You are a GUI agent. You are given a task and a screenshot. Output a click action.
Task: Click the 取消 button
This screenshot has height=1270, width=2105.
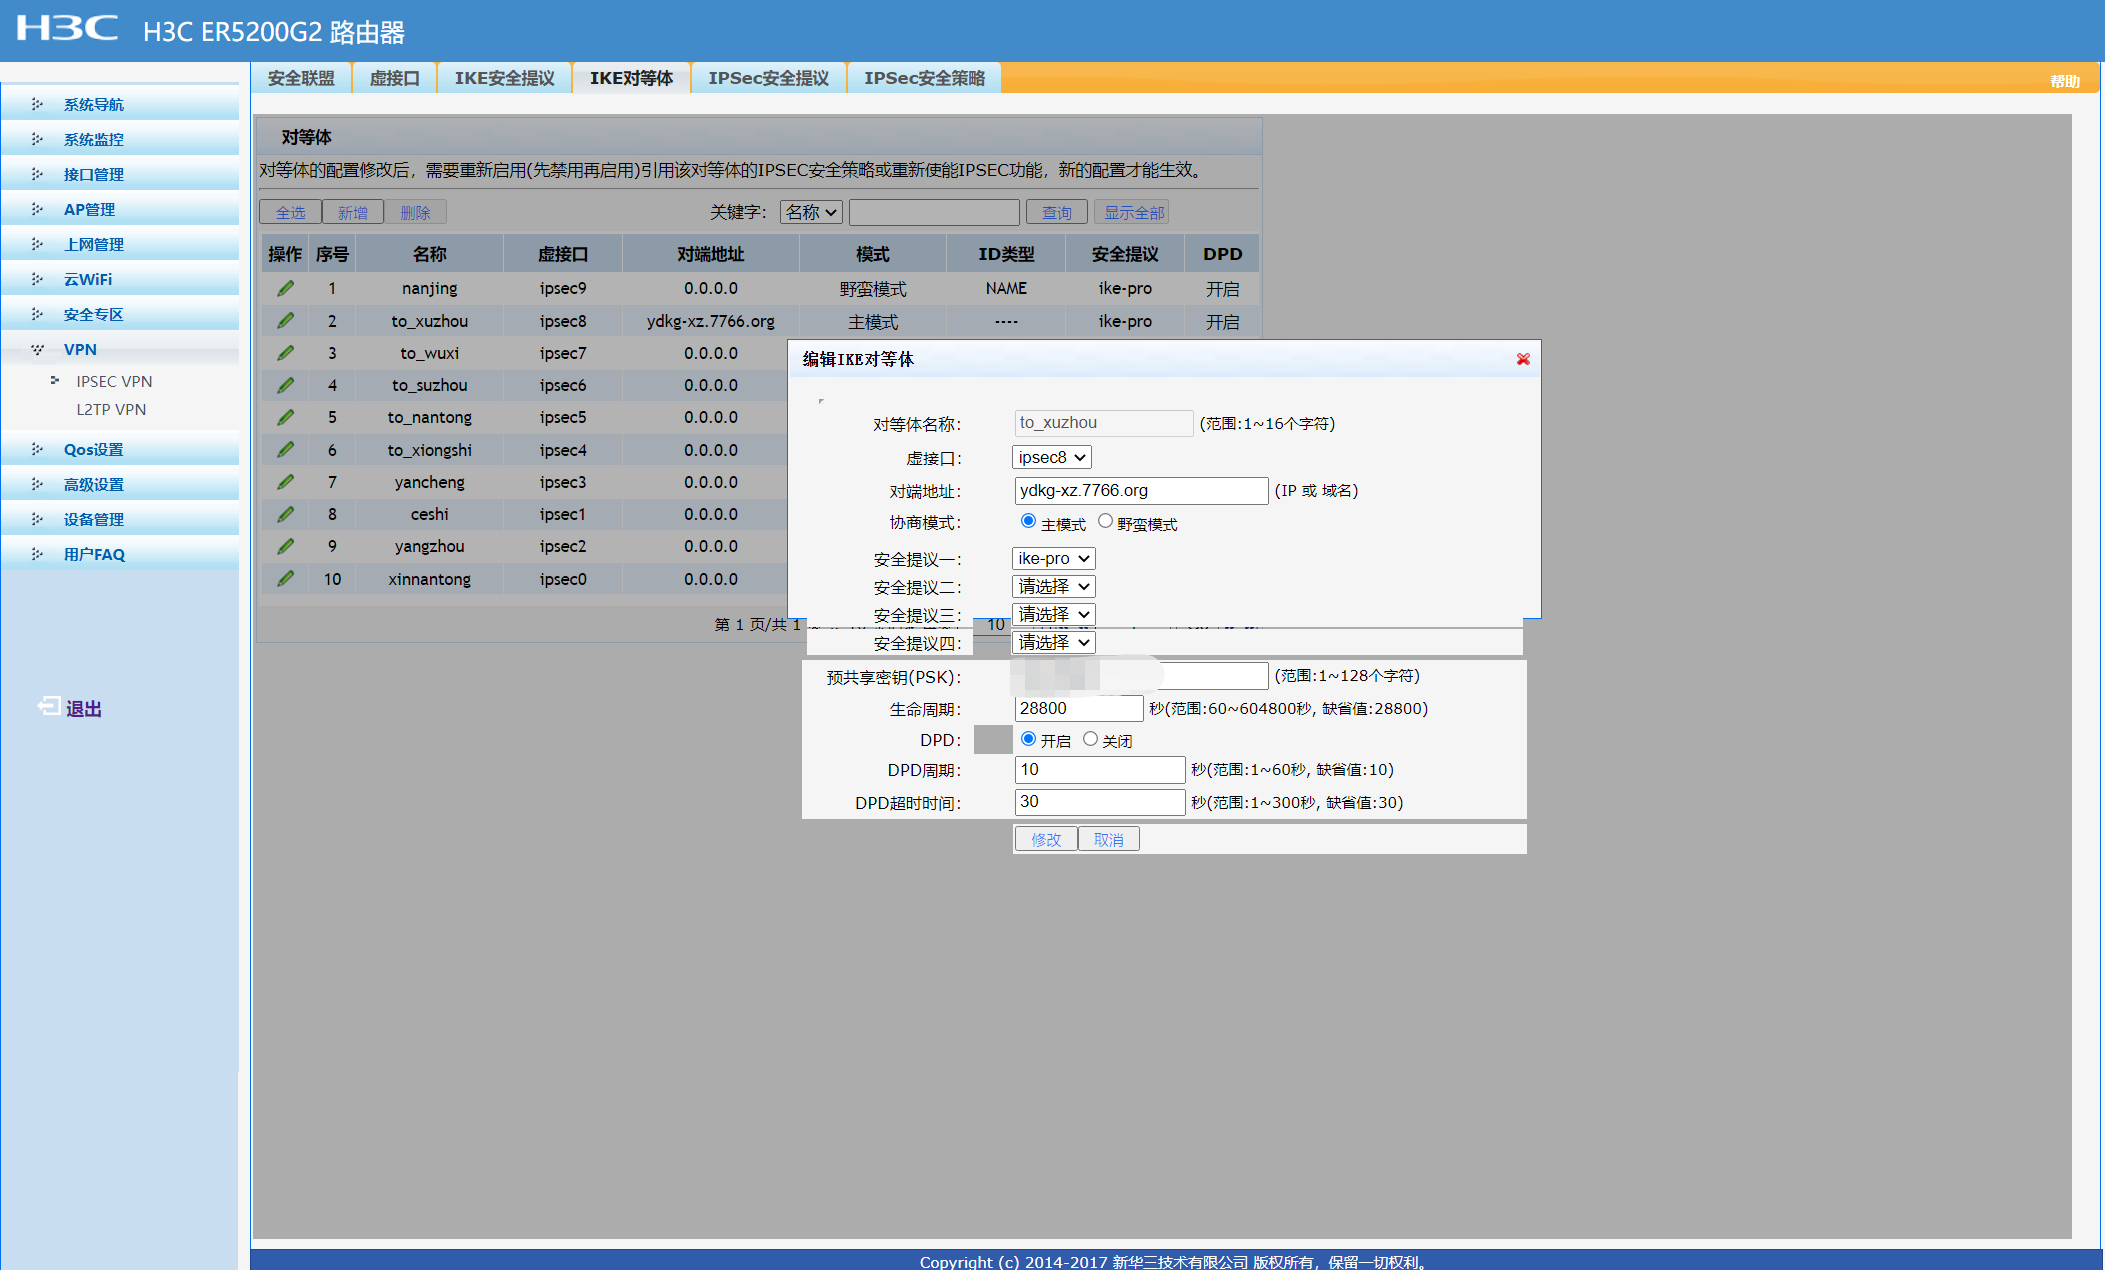1108,839
